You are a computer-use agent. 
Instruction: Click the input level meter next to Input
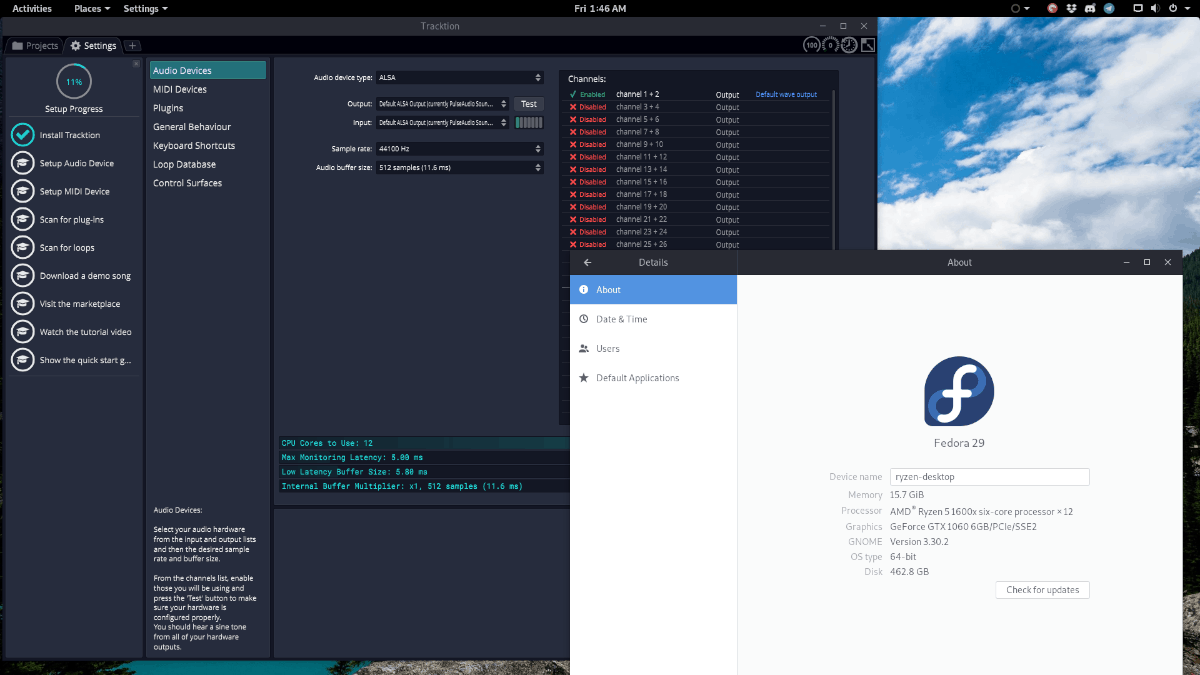529,123
